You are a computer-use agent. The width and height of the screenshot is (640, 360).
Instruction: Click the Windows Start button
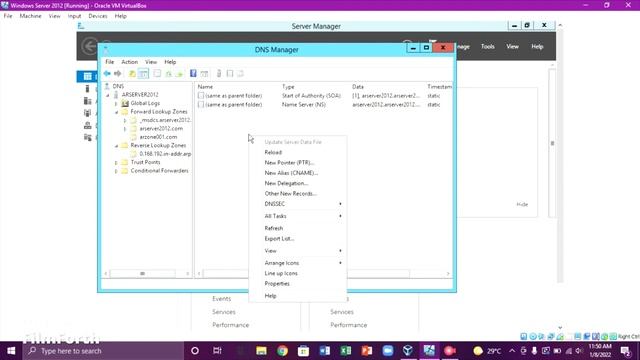(11, 351)
